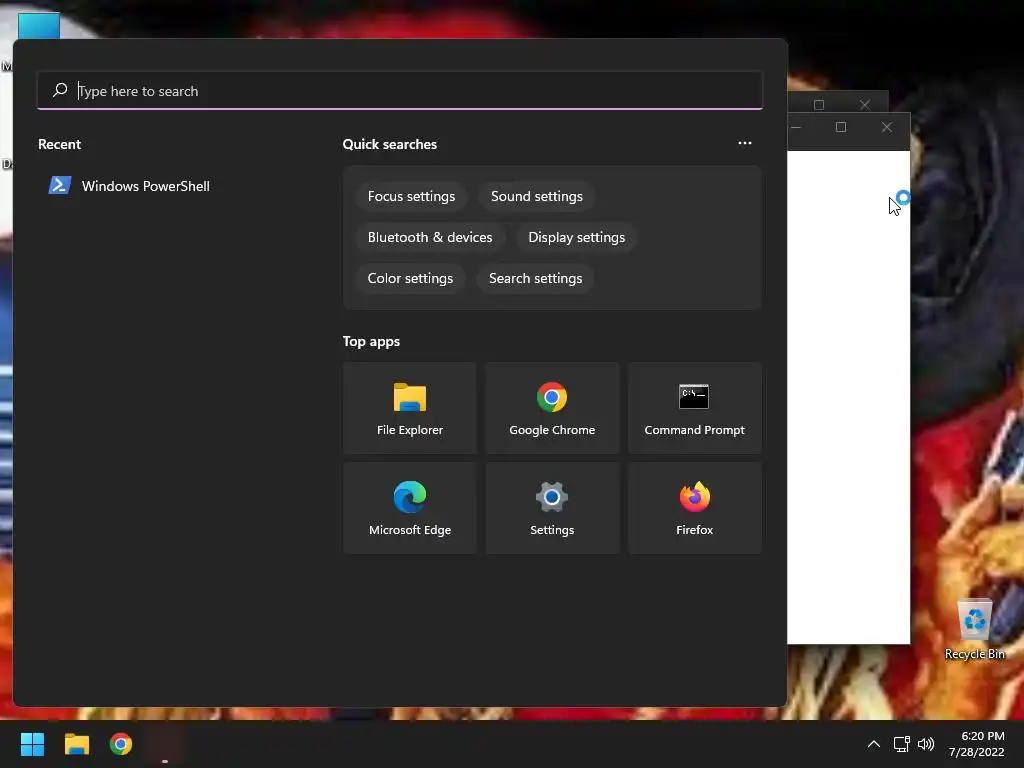This screenshot has height=768, width=1024.
Task: Close the front white window
Action: pyautogui.click(x=886, y=127)
